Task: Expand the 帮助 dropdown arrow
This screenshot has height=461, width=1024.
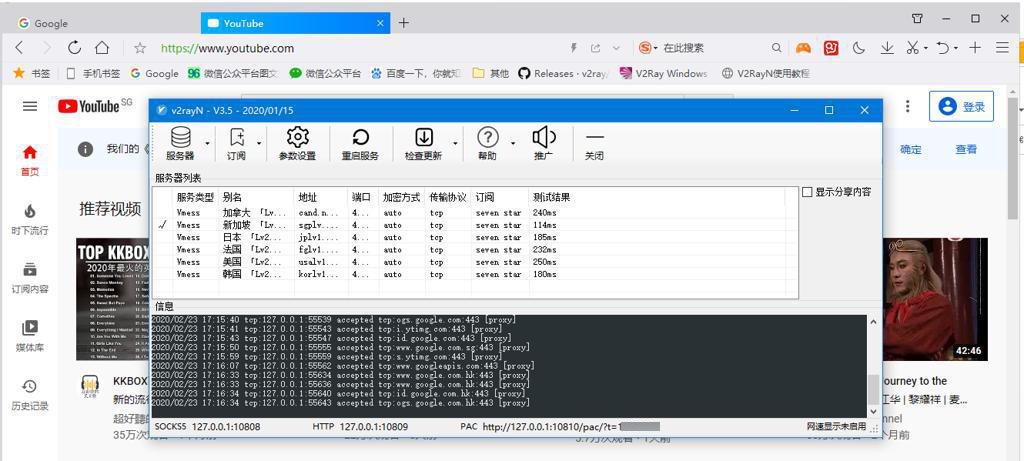Action: [x=513, y=143]
